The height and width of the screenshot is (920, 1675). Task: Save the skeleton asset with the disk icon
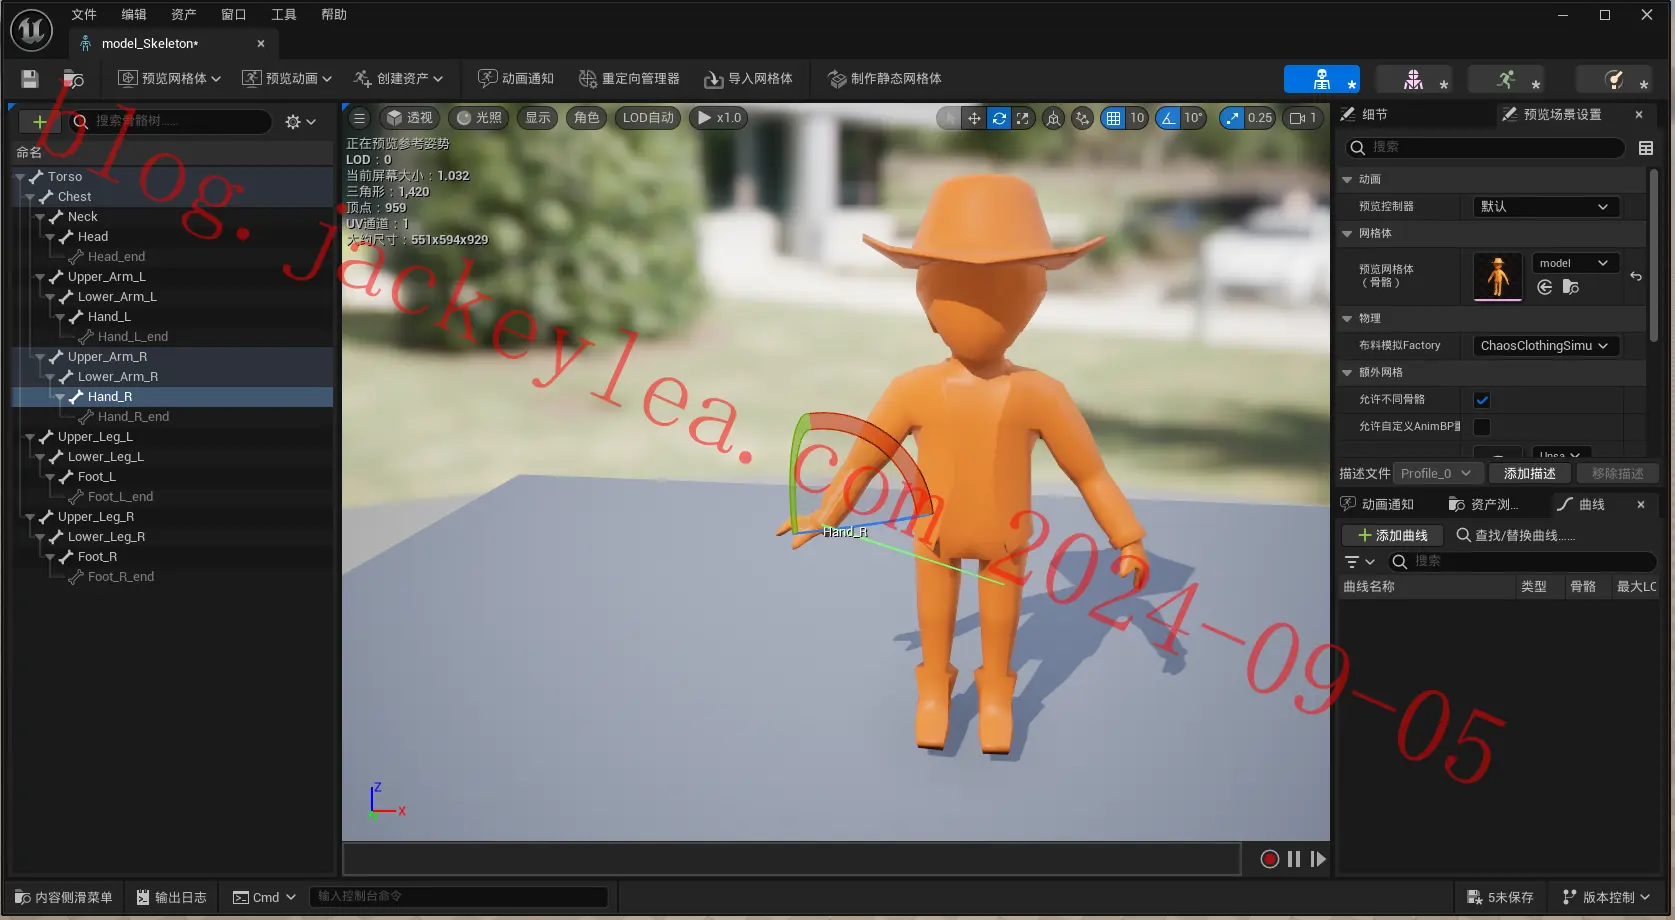point(30,79)
